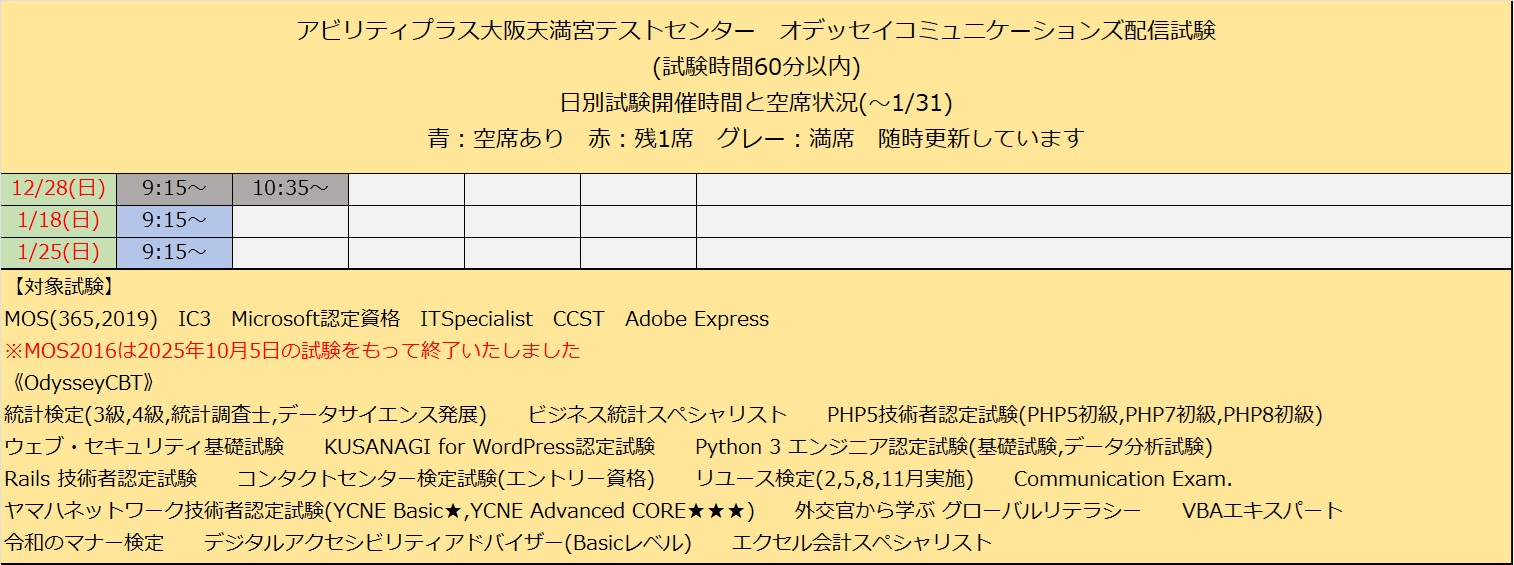
Task: Click the empty third time slot on 1/18
Action: click(x=406, y=221)
